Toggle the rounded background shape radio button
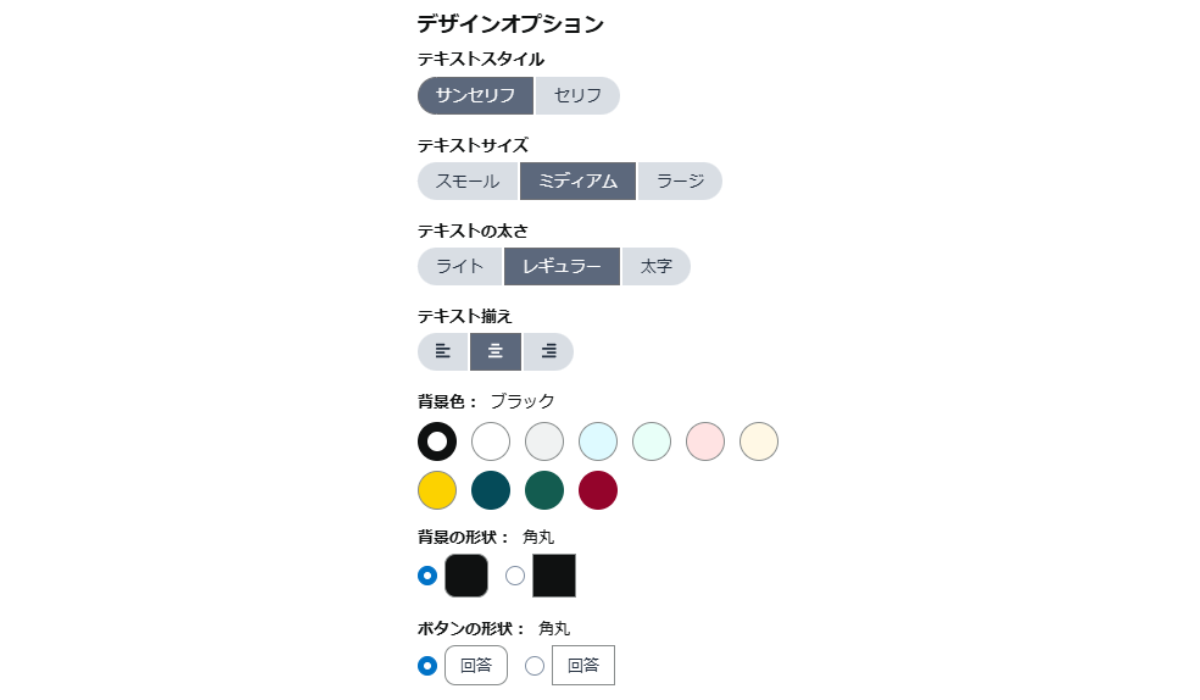This screenshot has width=1200, height=700. click(x=427, y=576)
